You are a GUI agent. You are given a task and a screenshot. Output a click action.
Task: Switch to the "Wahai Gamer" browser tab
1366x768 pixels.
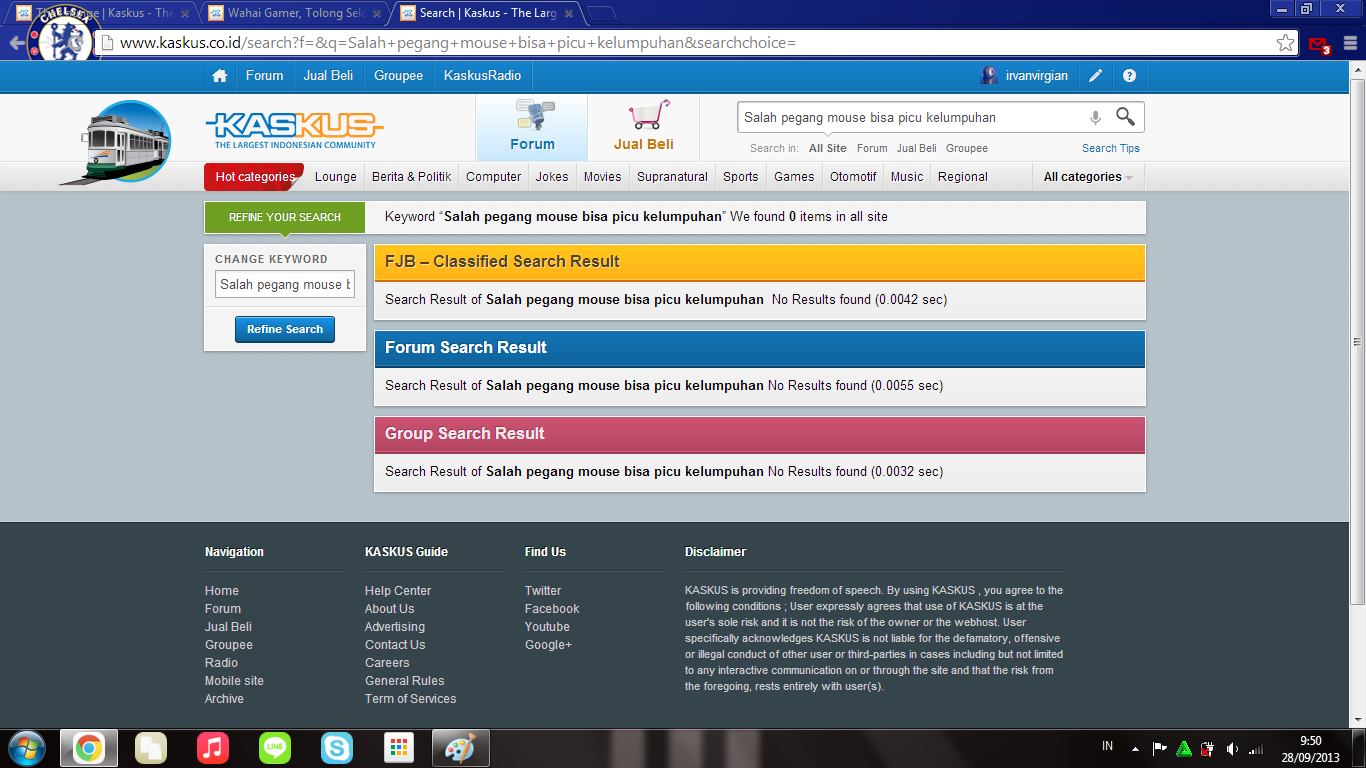click(290, 13)
